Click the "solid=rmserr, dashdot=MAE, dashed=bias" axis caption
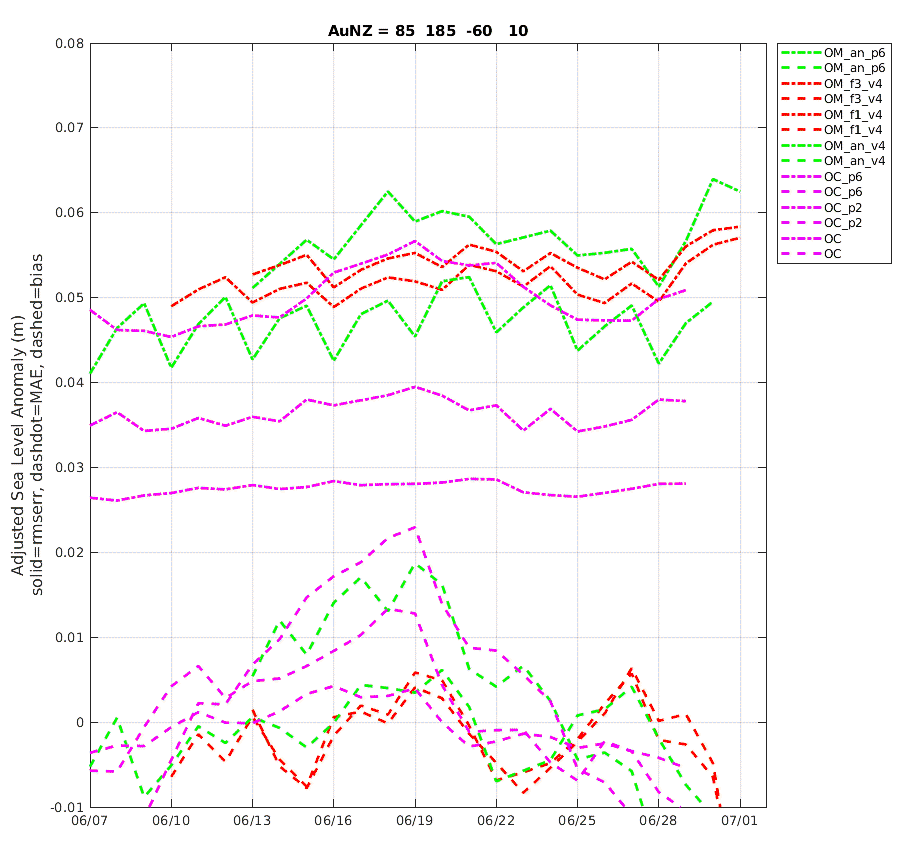The image size is (900, 850). coord(37,424)
